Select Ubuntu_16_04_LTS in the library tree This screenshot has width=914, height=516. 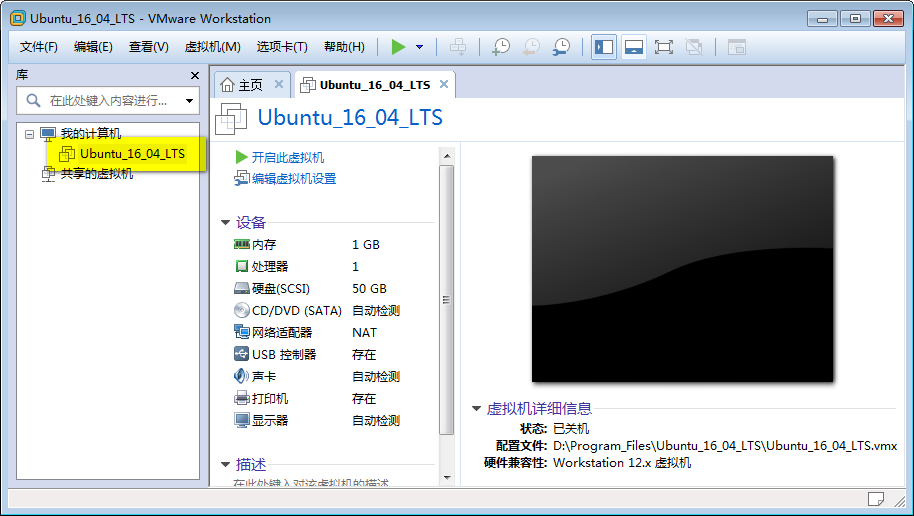tap(132, 153)
